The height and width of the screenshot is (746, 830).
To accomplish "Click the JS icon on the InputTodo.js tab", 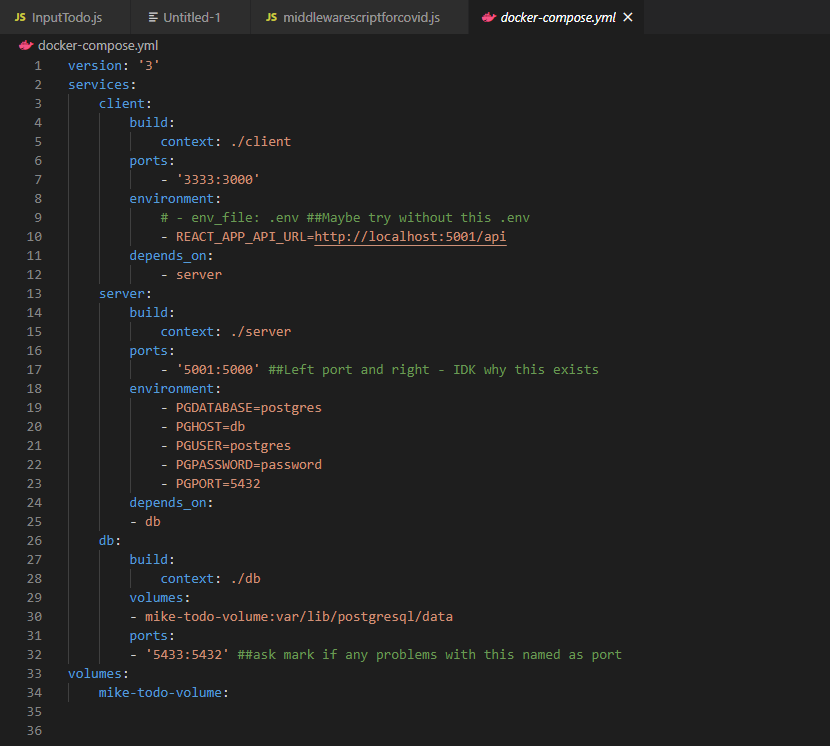I will (x=20, y=18).
